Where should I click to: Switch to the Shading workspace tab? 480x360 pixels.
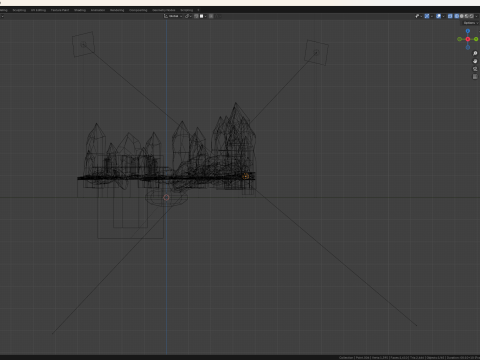pyautogui.click(x=80, y=10)
